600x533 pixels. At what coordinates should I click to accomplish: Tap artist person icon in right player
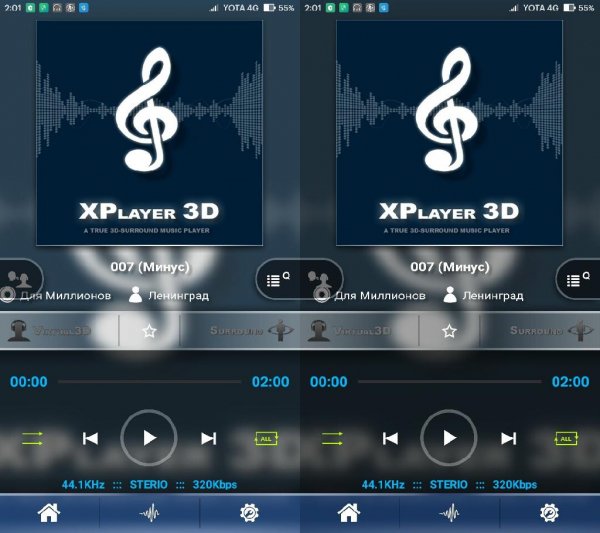pyautogui.click(x=450, y=295)
